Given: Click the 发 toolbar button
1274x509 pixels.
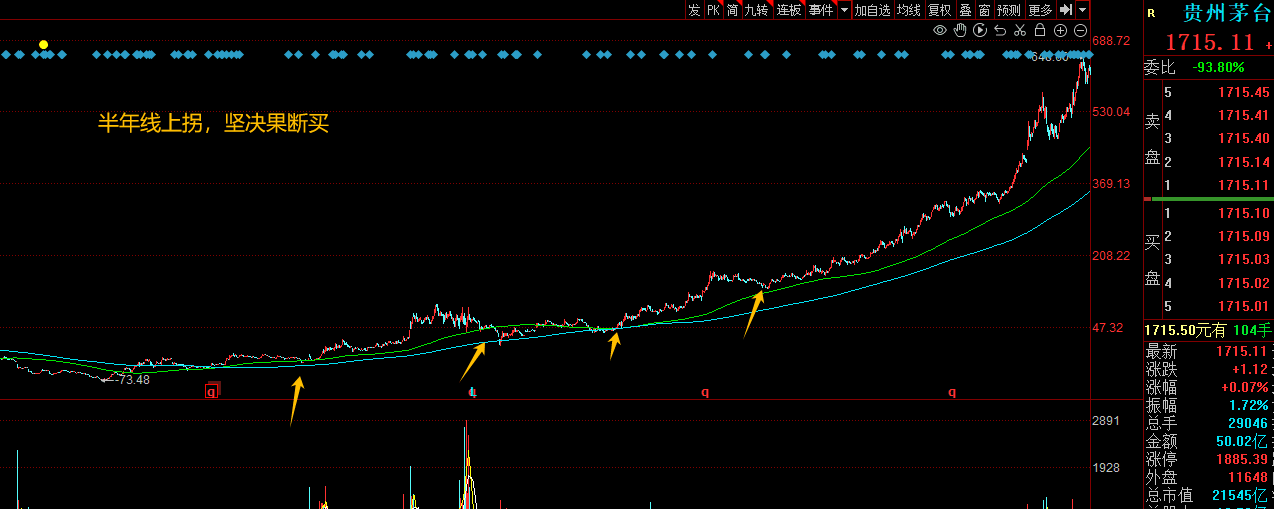Looking at the screenshot, I should point(694,9).
